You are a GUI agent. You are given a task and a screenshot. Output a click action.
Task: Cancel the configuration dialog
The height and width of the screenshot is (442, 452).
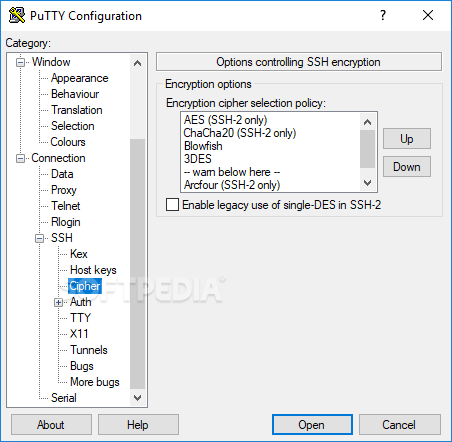[x=399, y=425]
